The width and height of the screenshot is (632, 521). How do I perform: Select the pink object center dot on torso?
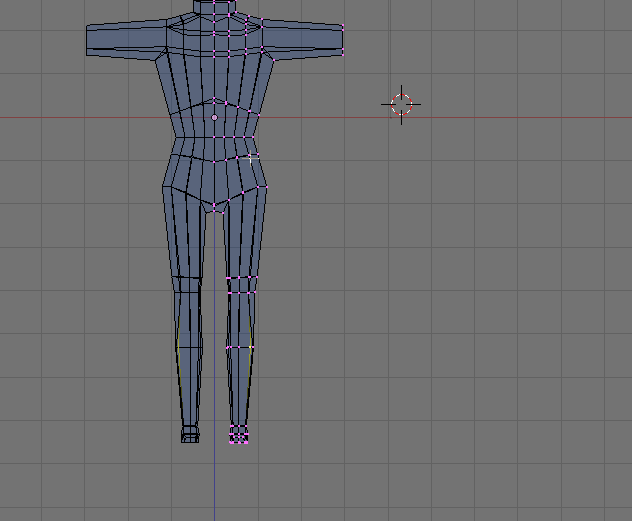(214, 117)
